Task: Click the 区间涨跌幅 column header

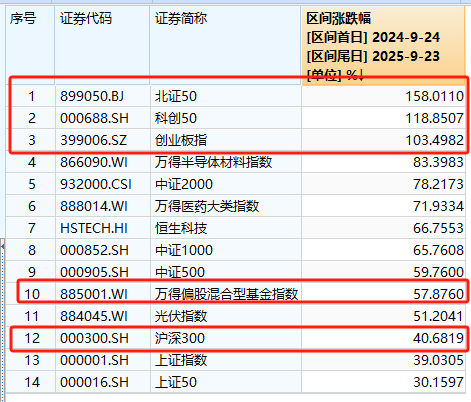Action: (339, 19)
